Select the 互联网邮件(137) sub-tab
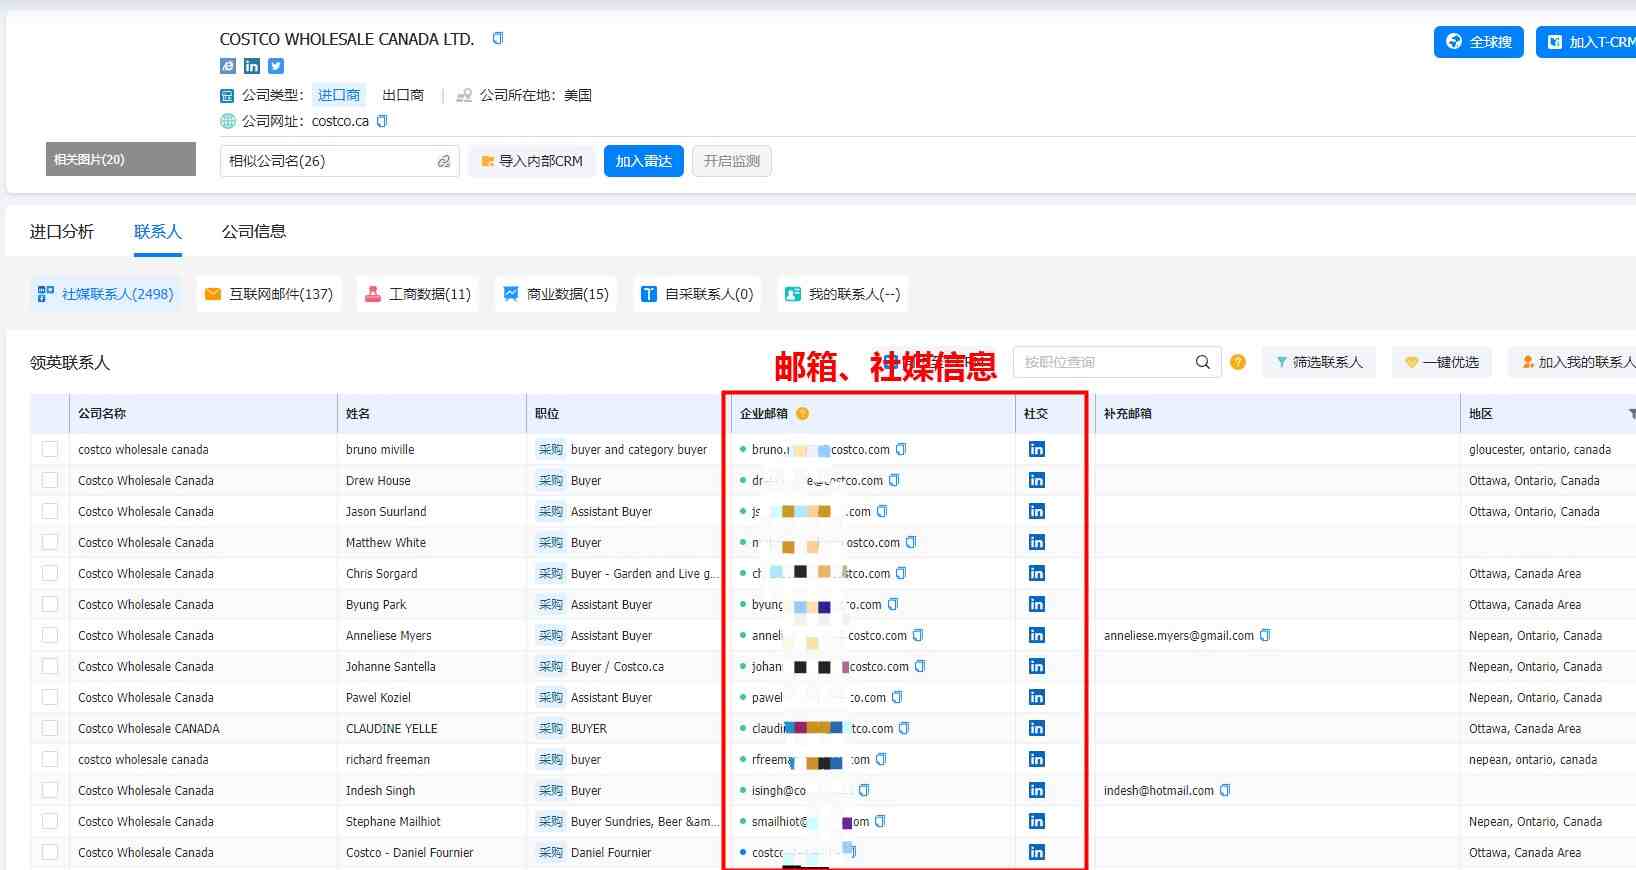Screen dimensions: 1636x870 269,294
